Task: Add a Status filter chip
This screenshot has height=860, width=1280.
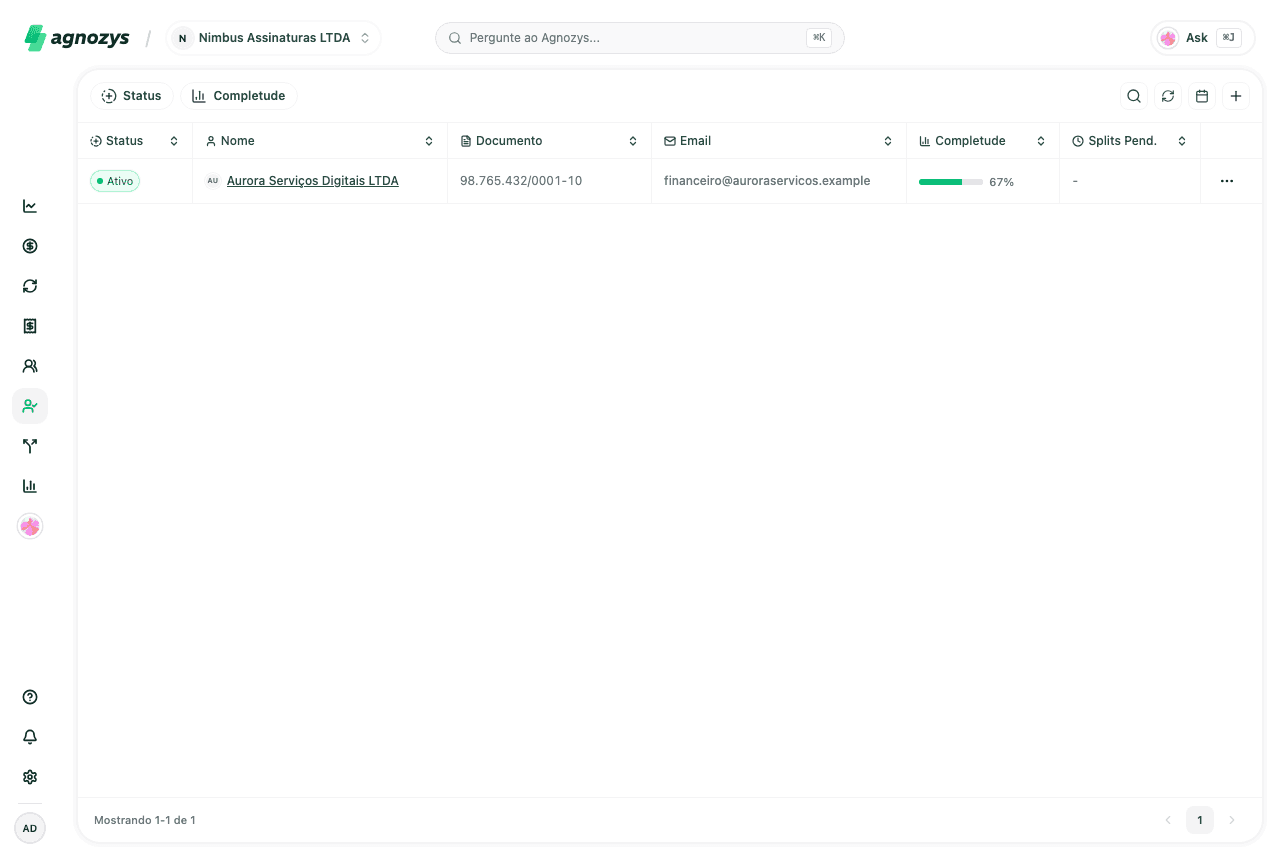Action: tap(132, 96)
